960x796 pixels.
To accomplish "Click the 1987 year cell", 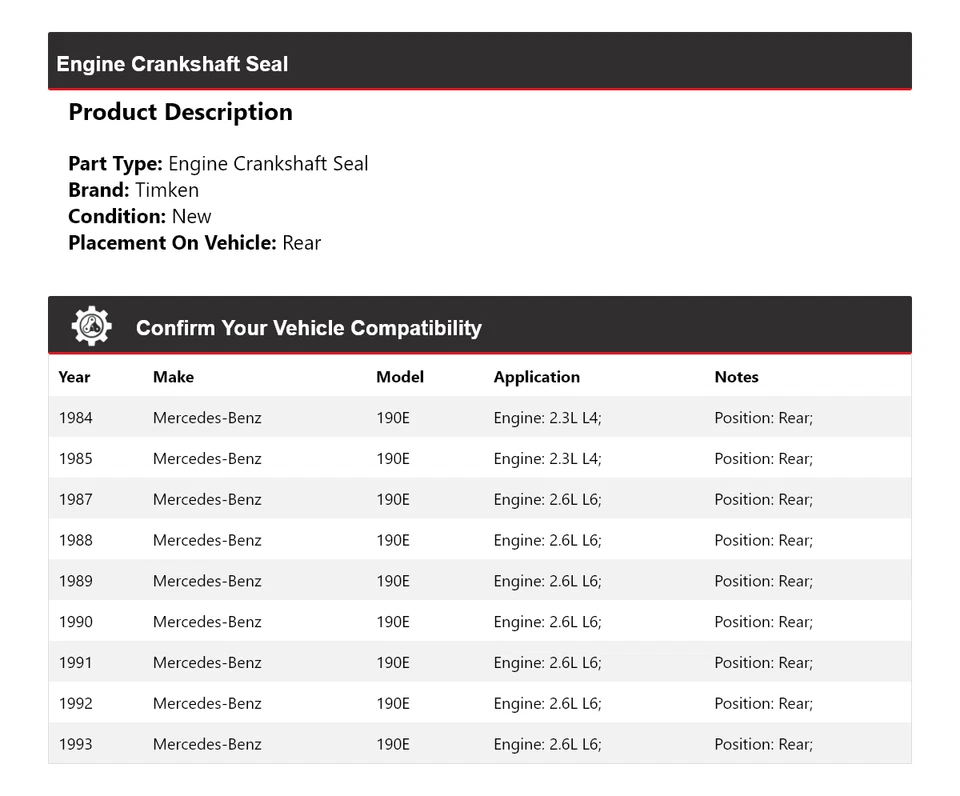I will 76,500.
